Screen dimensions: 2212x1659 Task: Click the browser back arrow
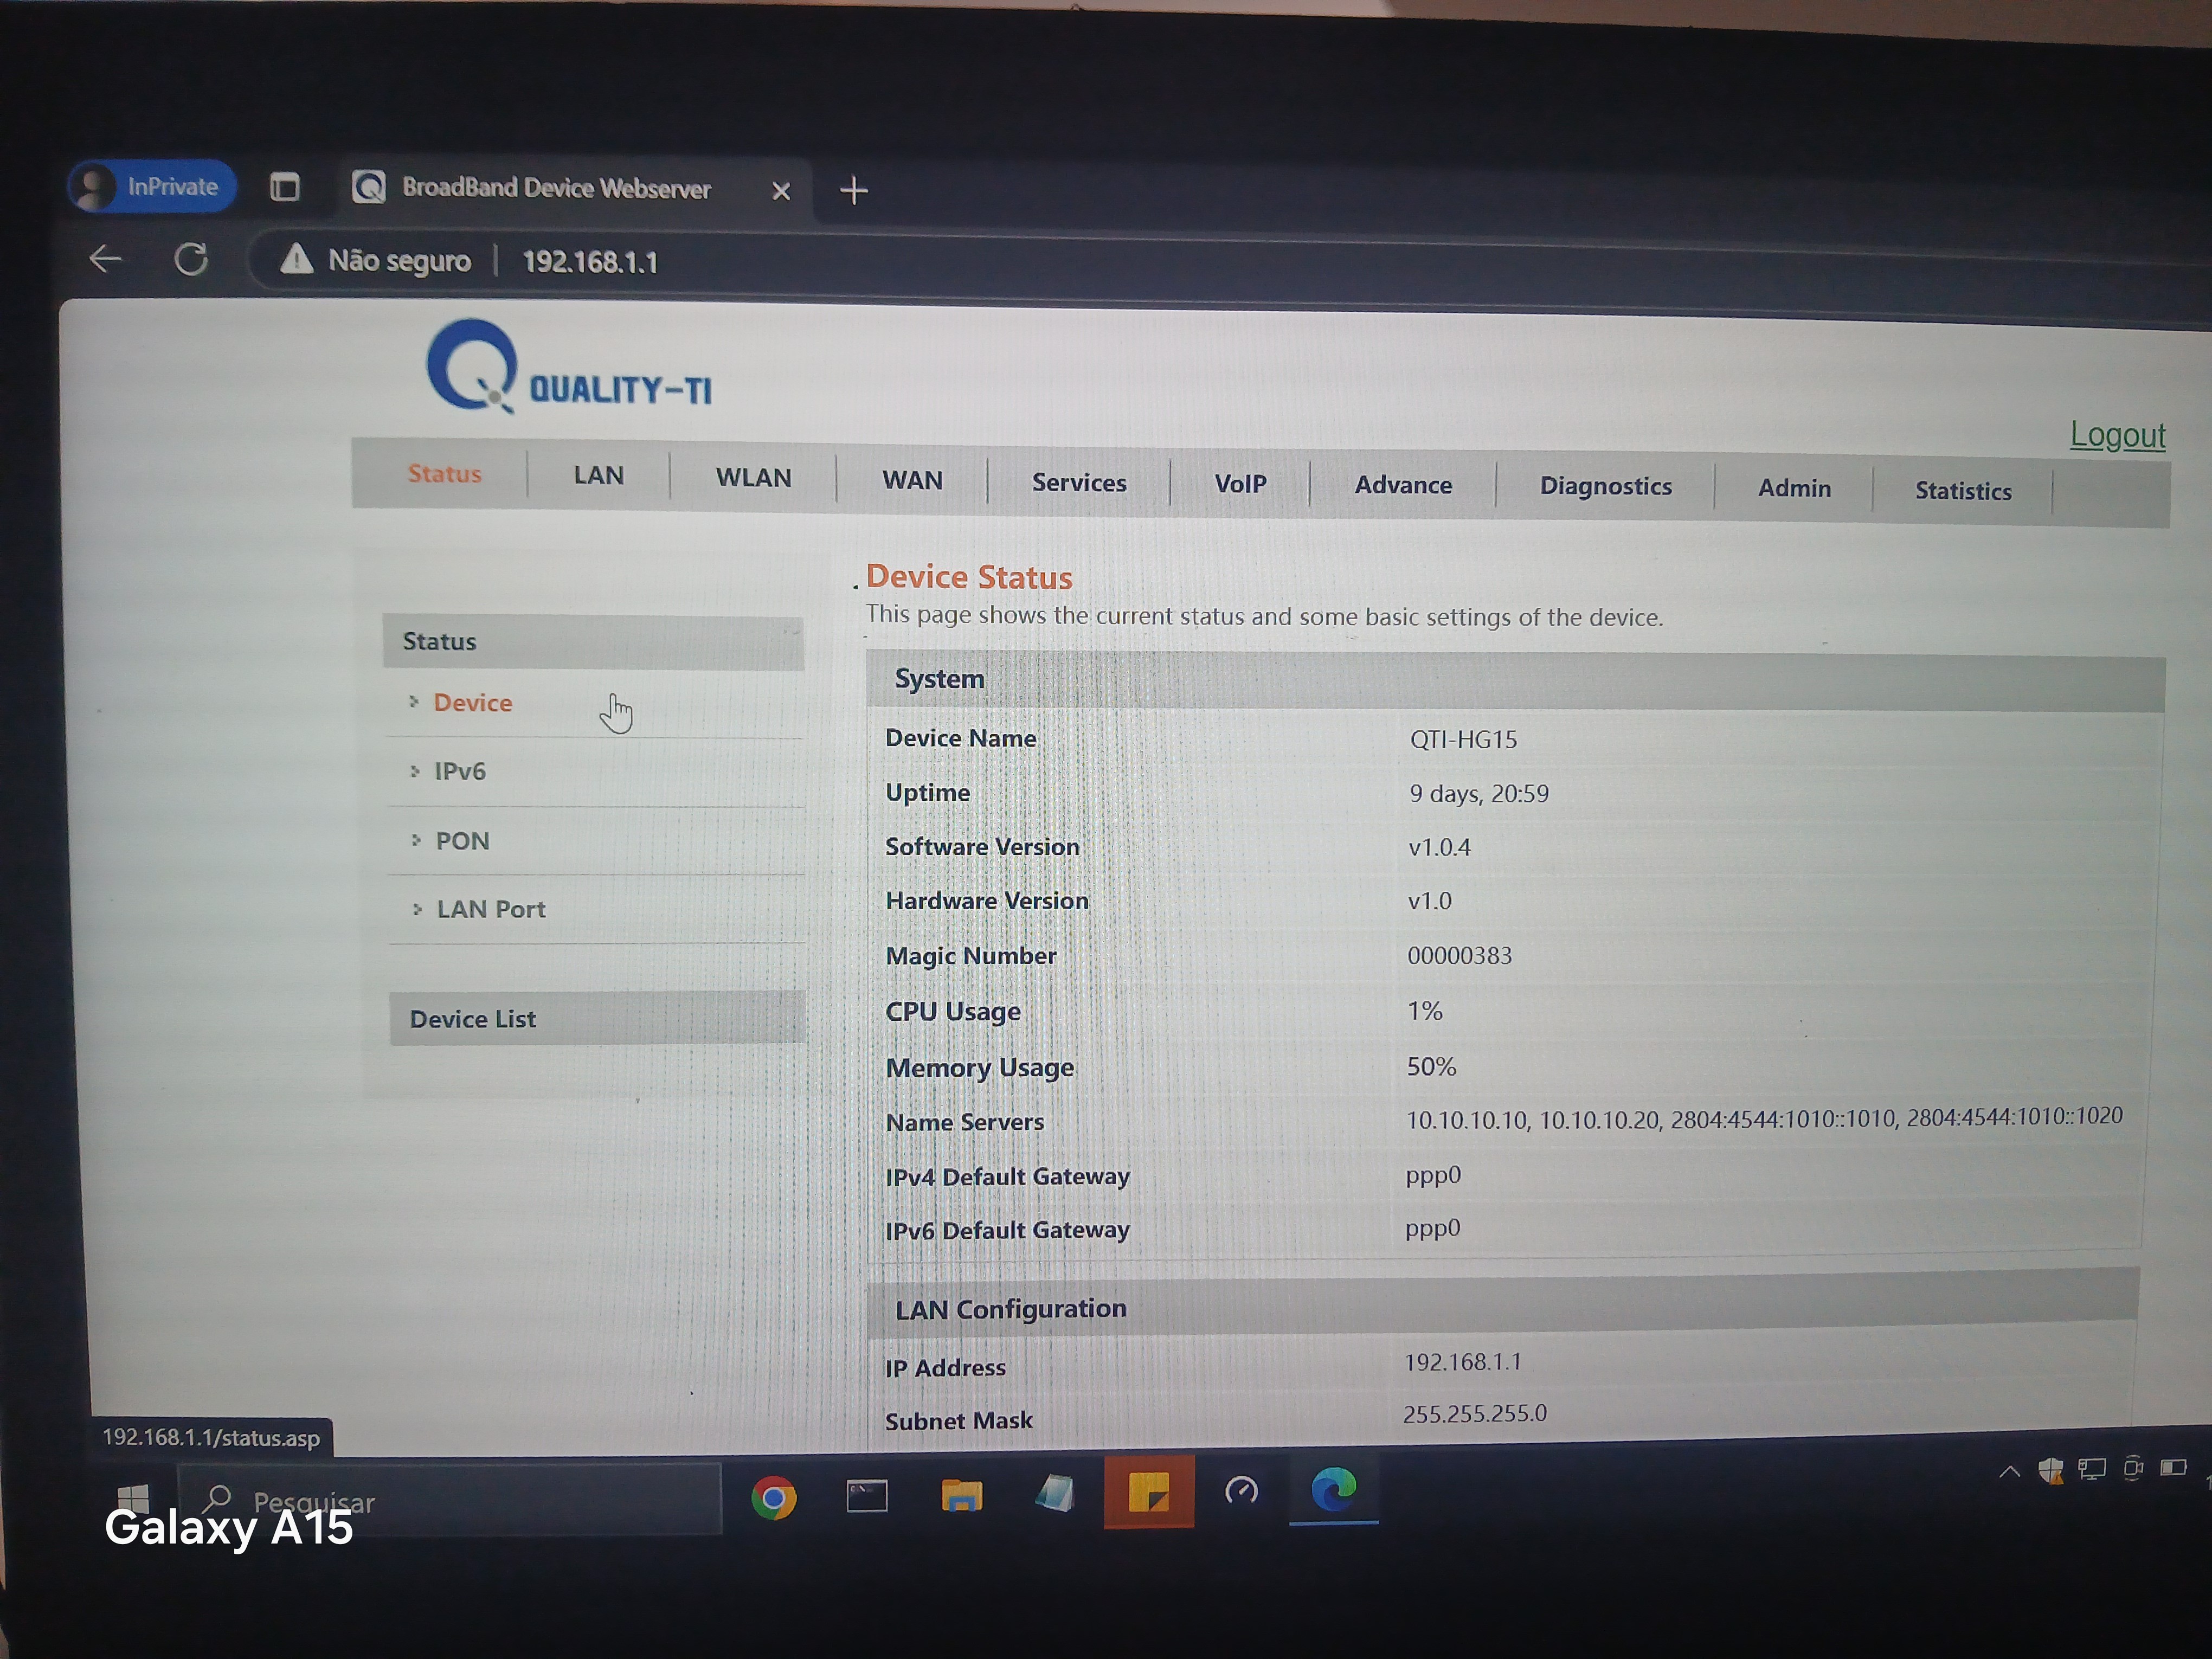click(x=105, y=259)
